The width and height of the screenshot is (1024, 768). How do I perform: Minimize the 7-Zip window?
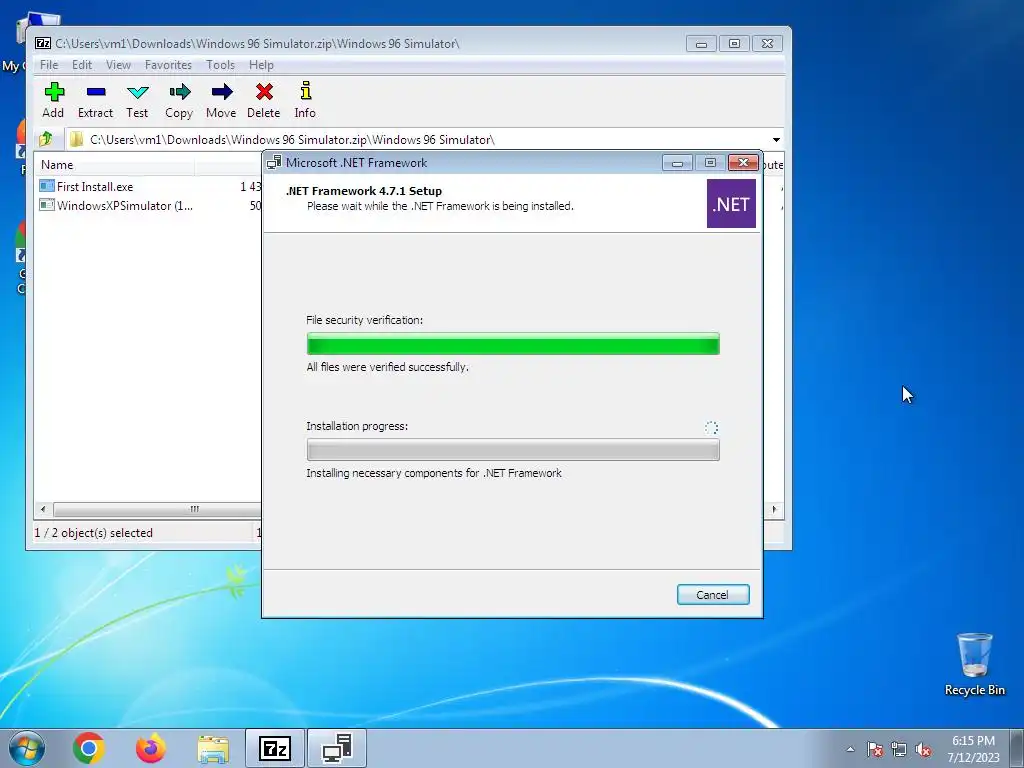[x=701, y=44]
